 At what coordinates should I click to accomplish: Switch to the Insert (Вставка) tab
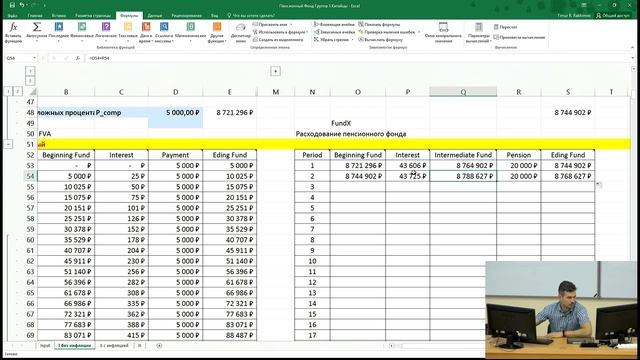(x=59, y=16)
